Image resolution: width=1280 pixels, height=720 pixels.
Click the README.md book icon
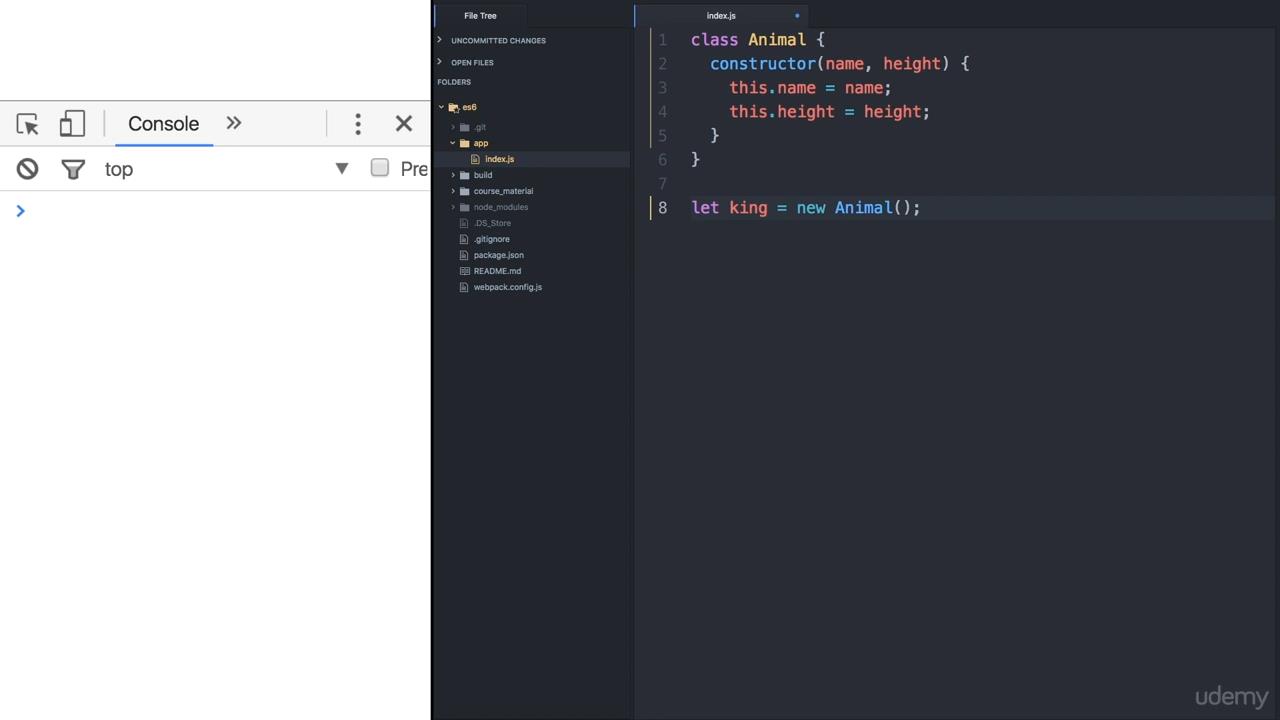click(464, 271)
